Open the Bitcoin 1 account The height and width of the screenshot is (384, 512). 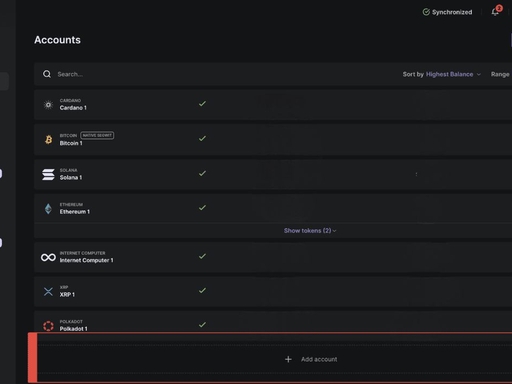273,139
